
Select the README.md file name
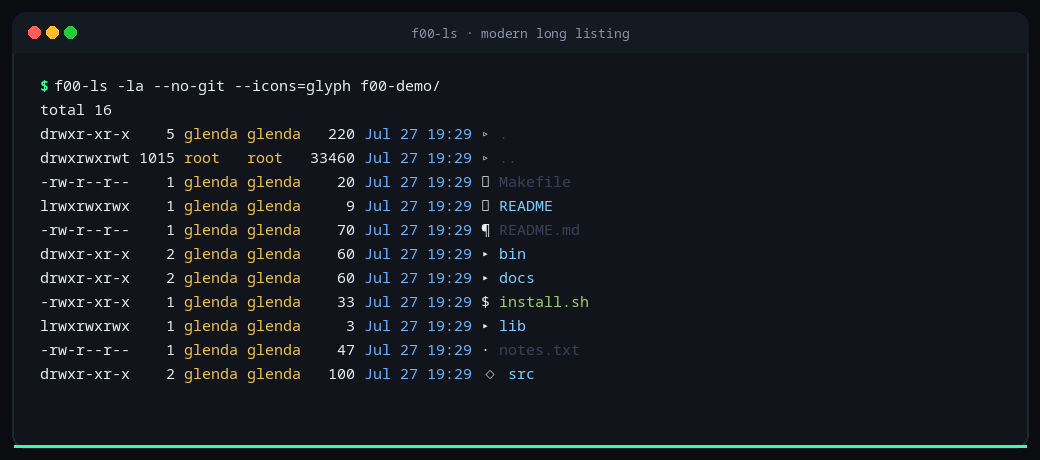point(539,231)
